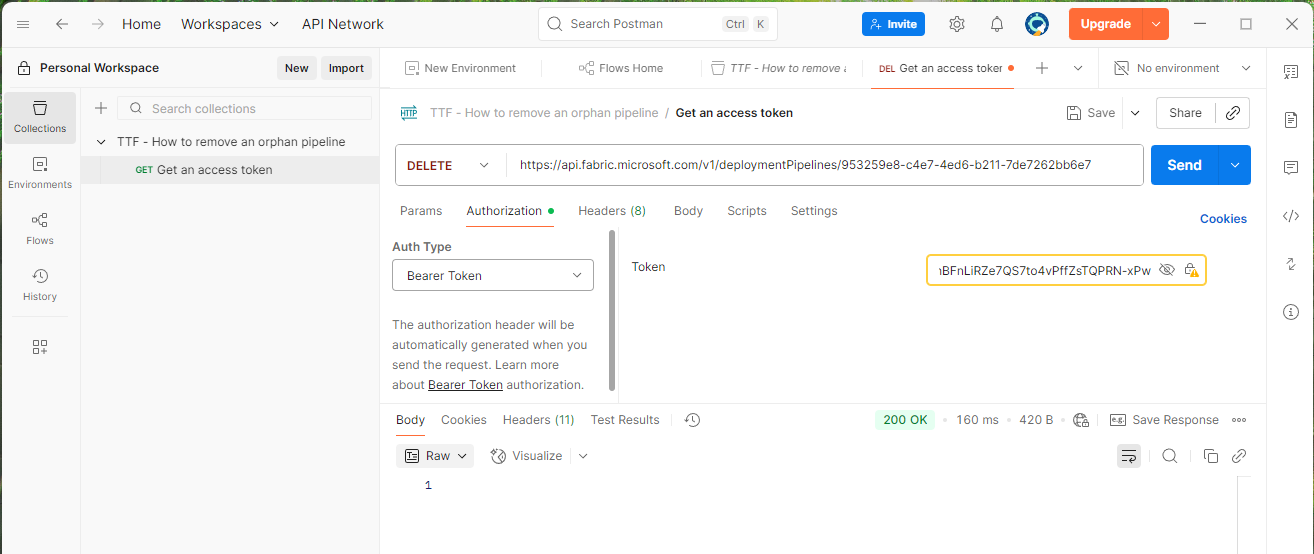Click the Send button

[1184, 165]
